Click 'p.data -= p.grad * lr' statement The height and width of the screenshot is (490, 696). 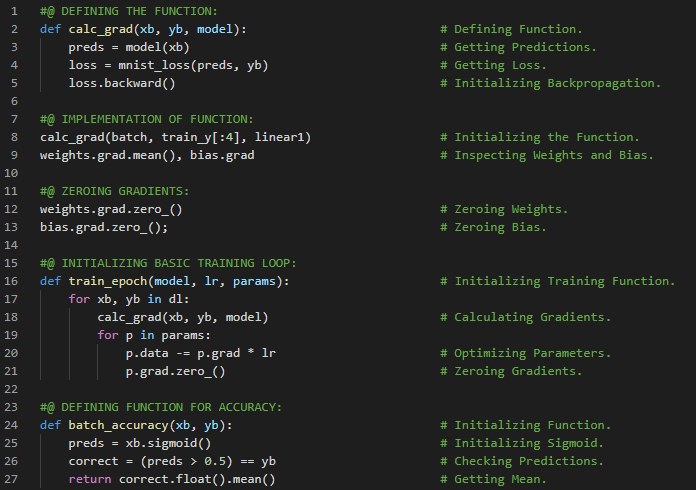coord(200,353)
